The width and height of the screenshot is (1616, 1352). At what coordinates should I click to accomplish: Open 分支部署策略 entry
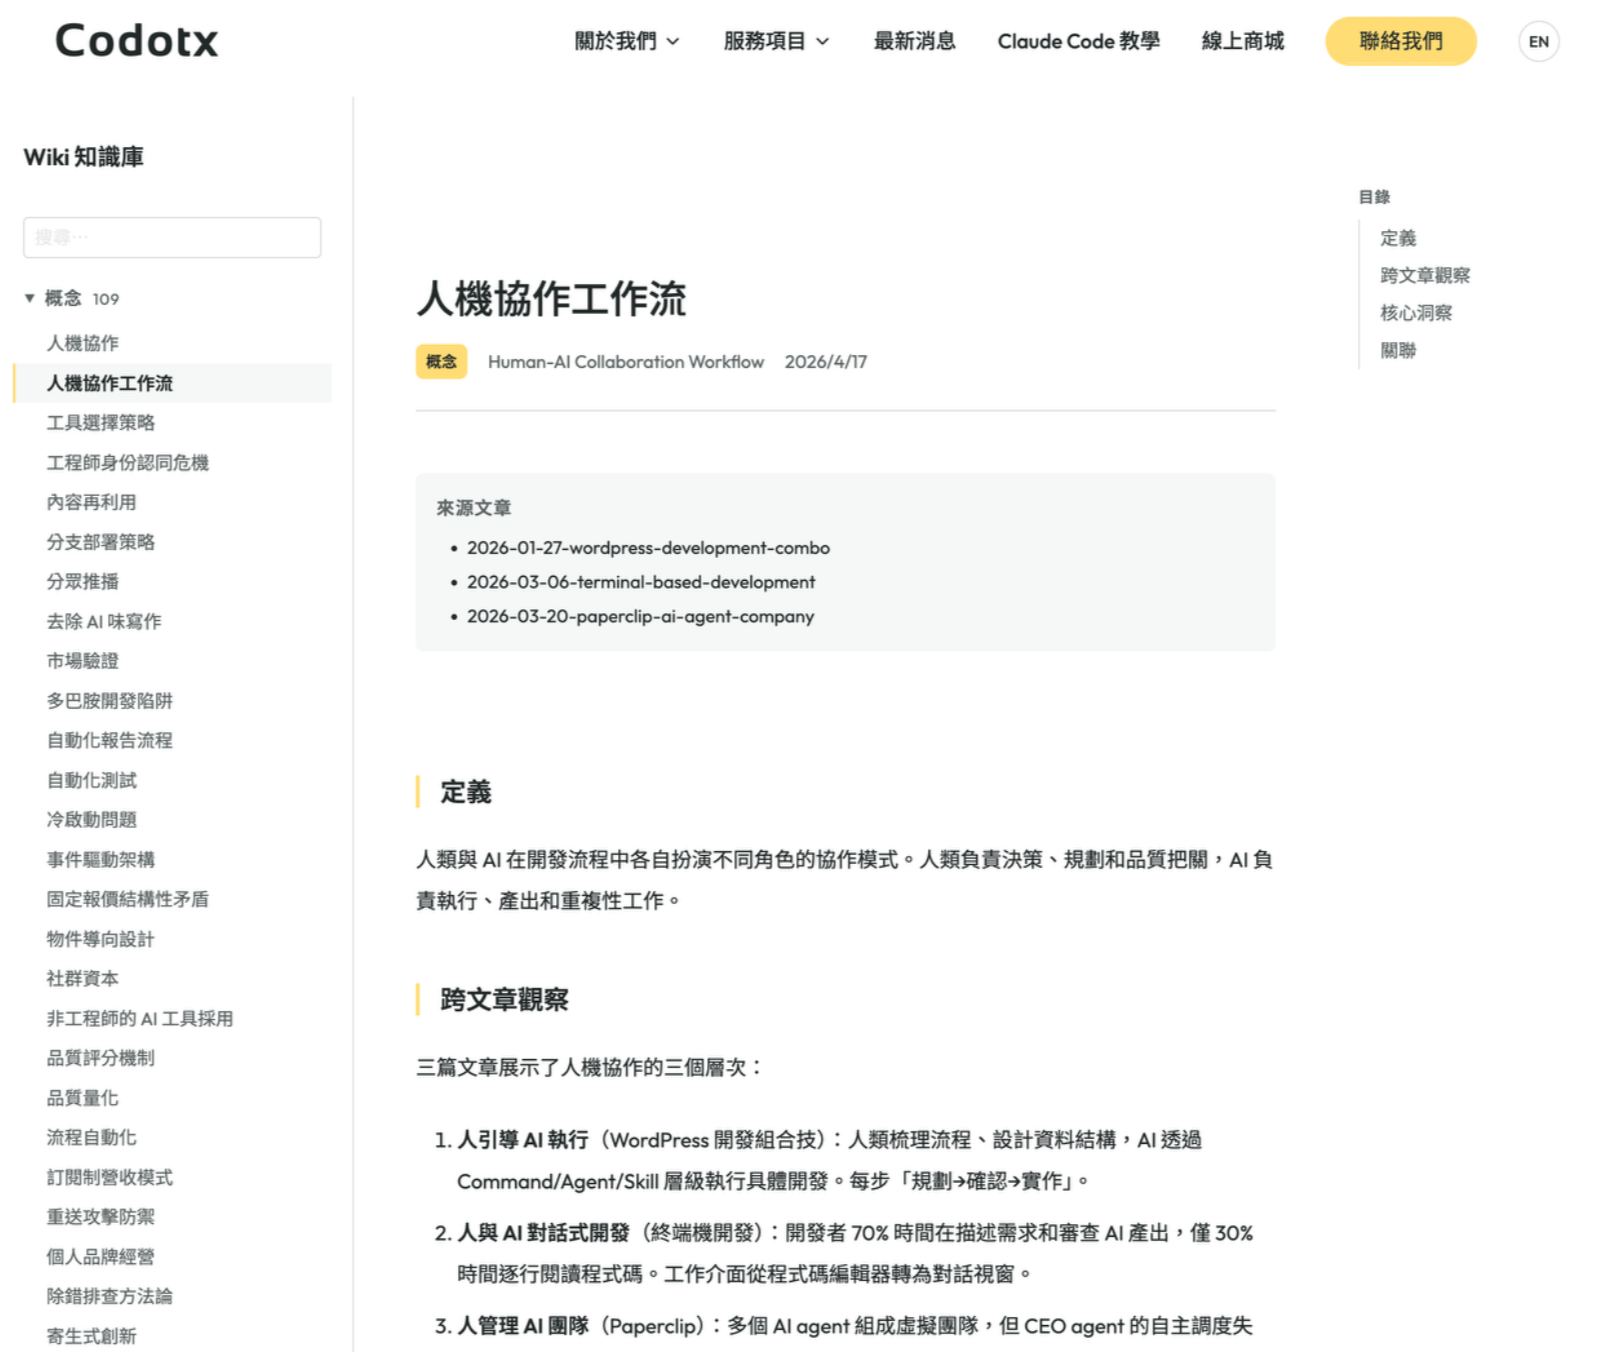[100, 542]
